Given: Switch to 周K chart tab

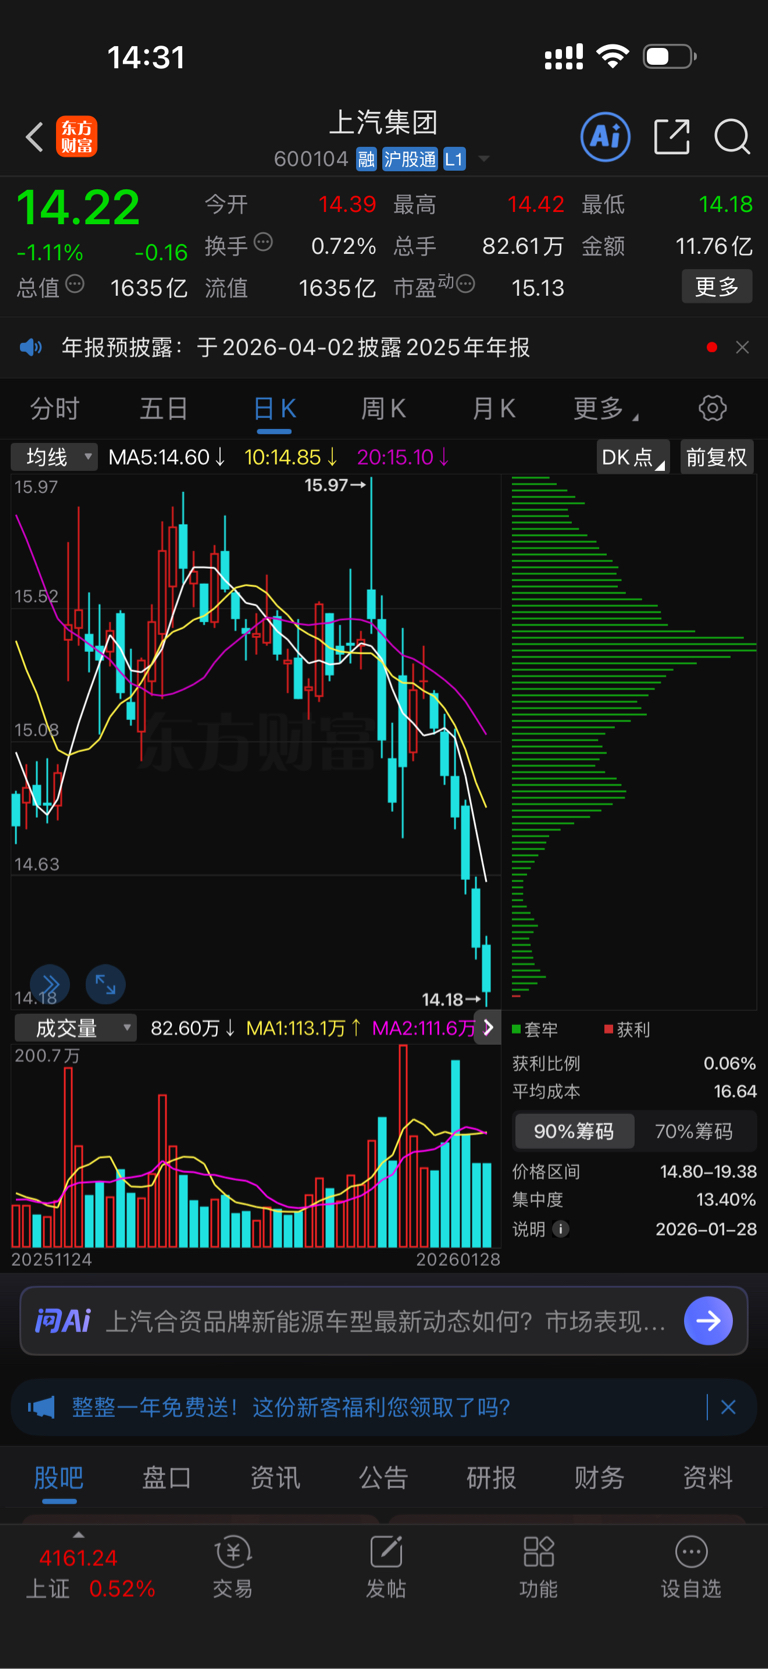Looking at the screenshot, I should (x=383, y=408).
